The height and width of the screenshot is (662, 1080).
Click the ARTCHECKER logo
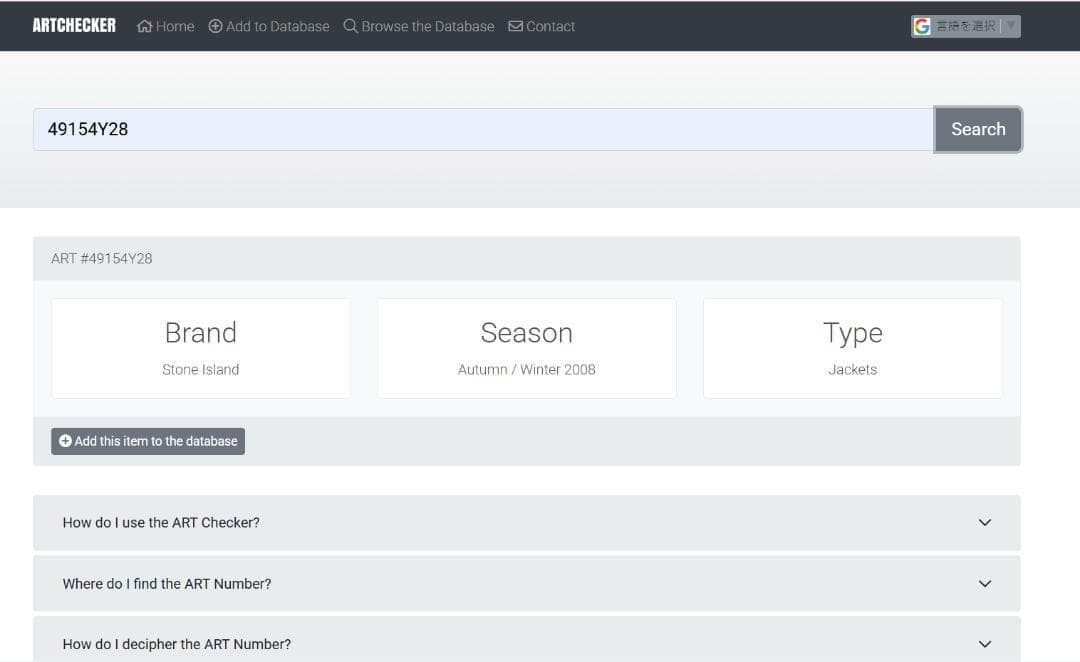(x=74, y=26)
